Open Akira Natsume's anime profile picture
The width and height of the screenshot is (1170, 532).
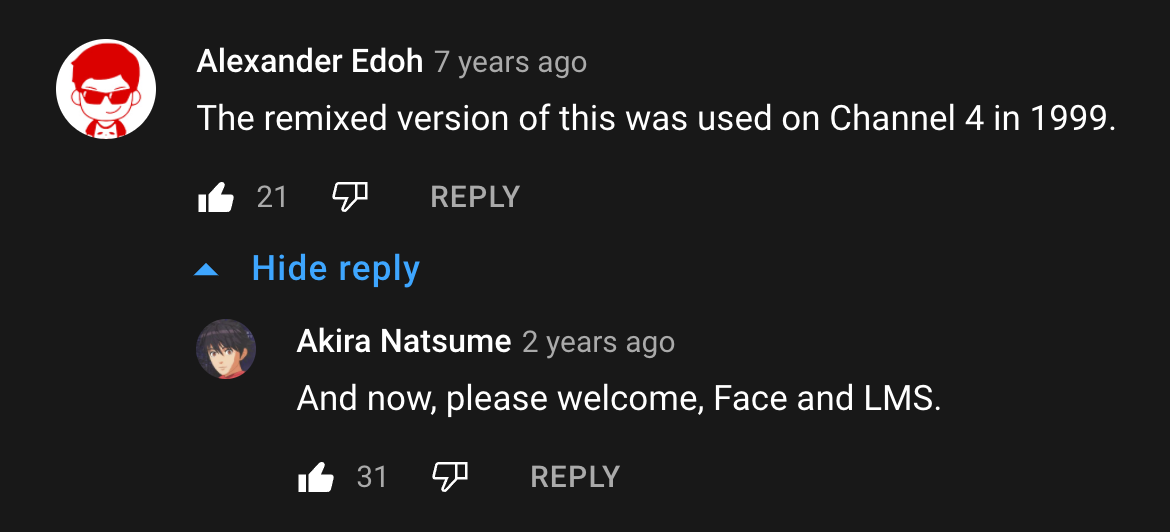pos(226,349)
